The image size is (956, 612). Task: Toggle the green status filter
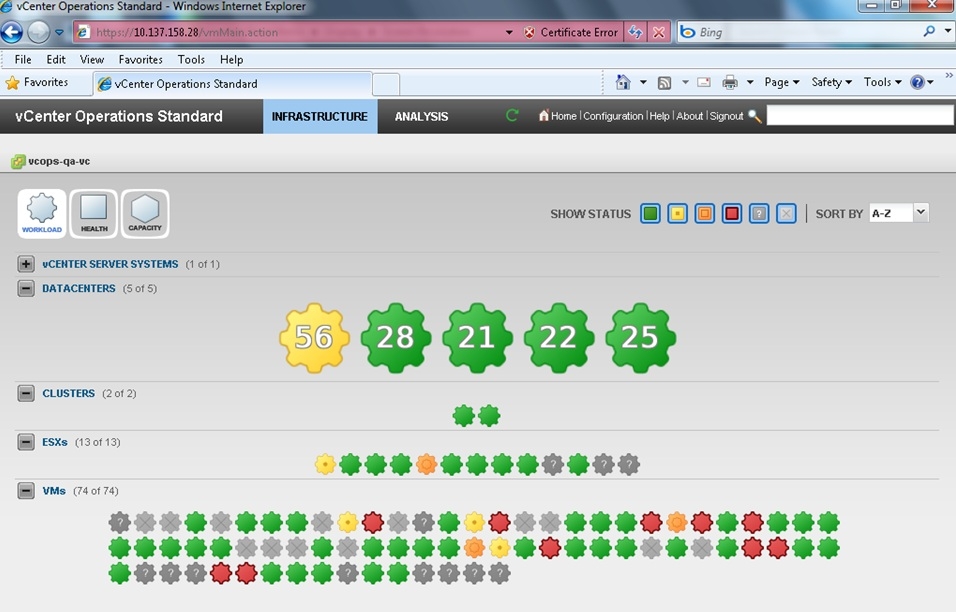point(651,213)
